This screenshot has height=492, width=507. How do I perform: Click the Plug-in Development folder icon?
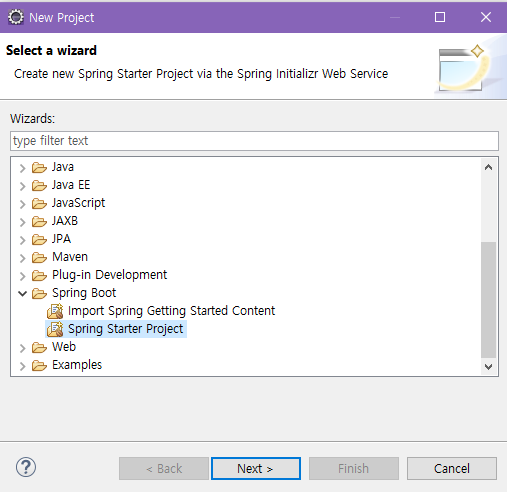click(39, 275)
